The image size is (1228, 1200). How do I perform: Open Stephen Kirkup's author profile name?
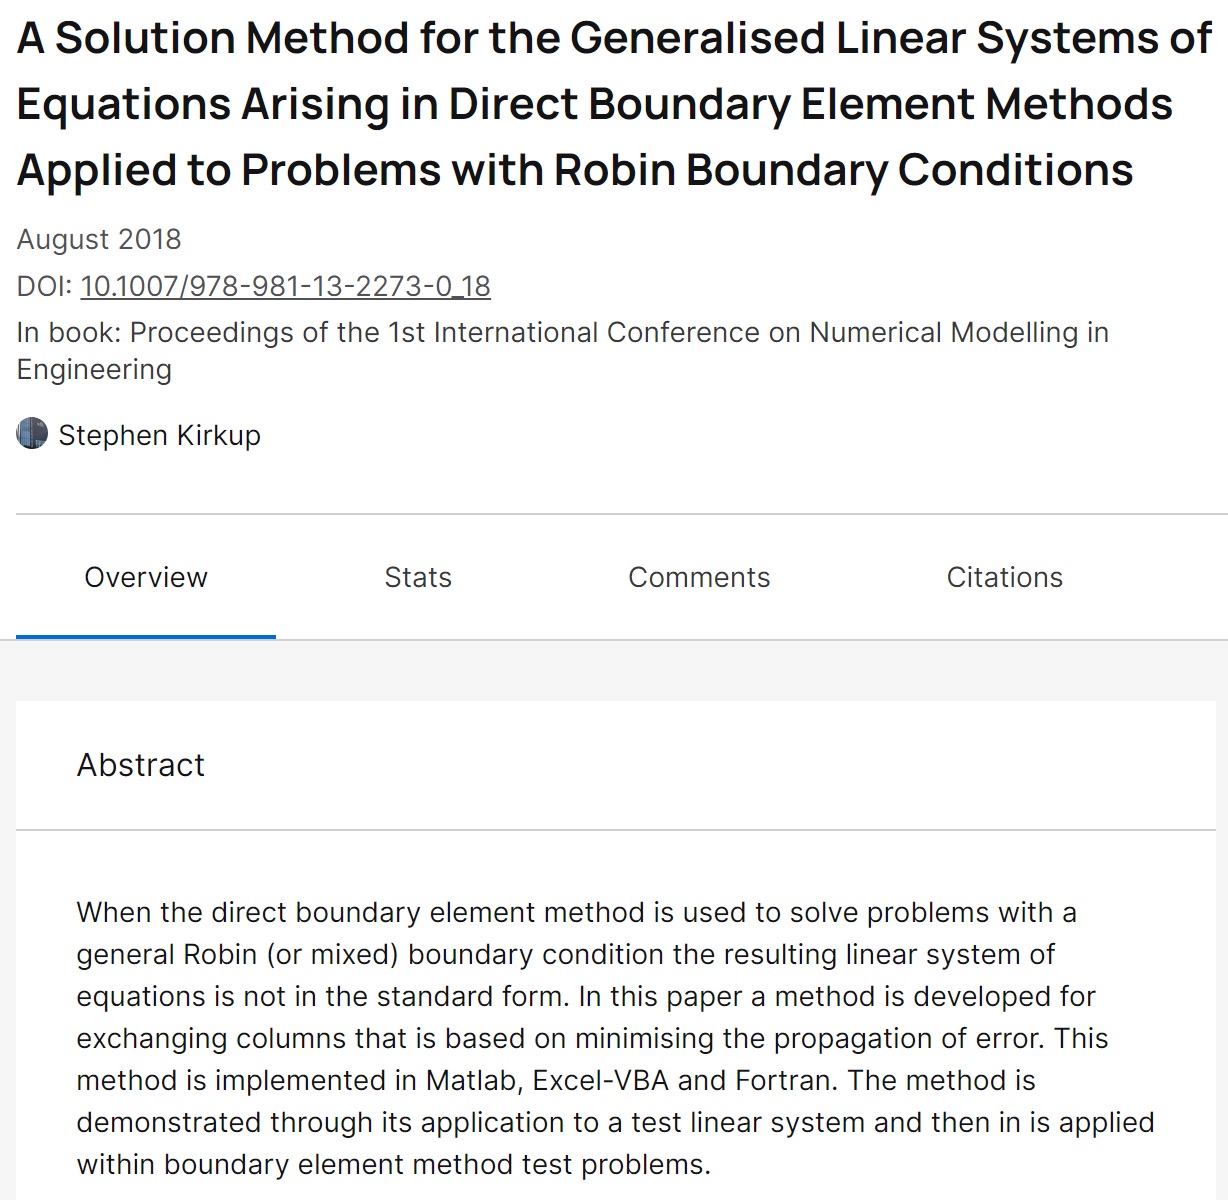(x=159, y=435)
